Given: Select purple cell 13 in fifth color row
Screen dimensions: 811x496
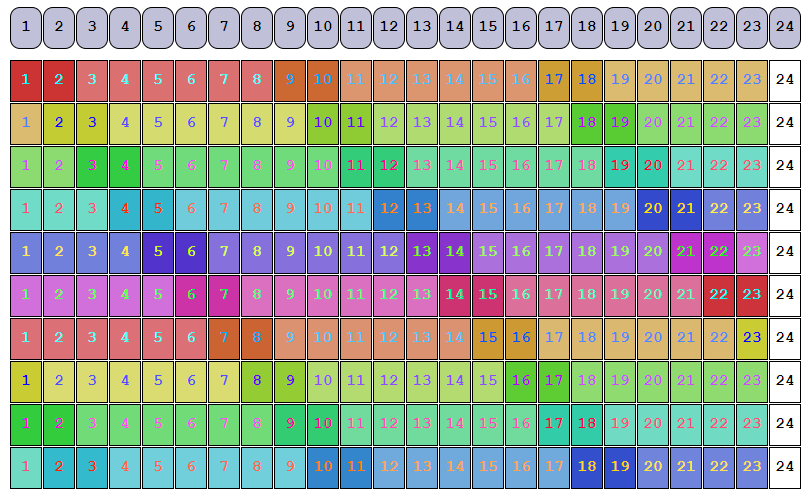Looking at the screenshot, I should coord(422,252).
